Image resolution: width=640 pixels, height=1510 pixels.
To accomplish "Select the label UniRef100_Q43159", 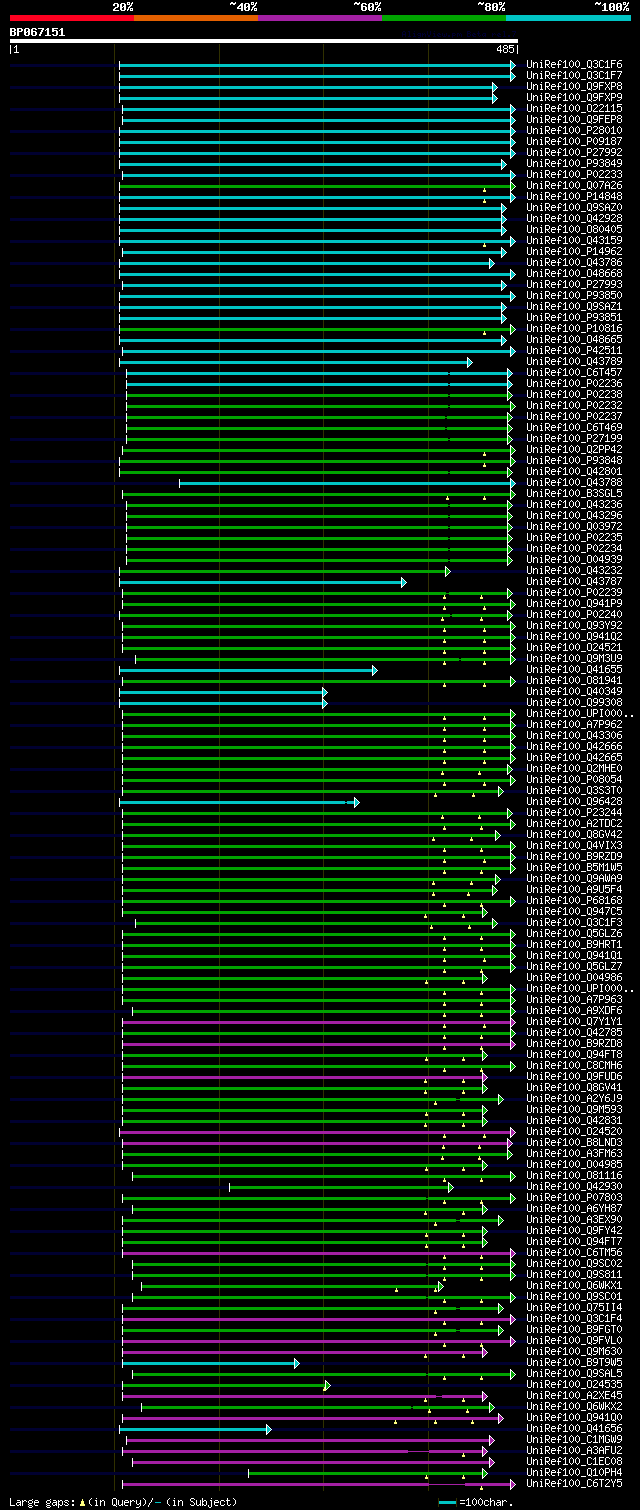I will pyautogui.click(x=575, y=241).
